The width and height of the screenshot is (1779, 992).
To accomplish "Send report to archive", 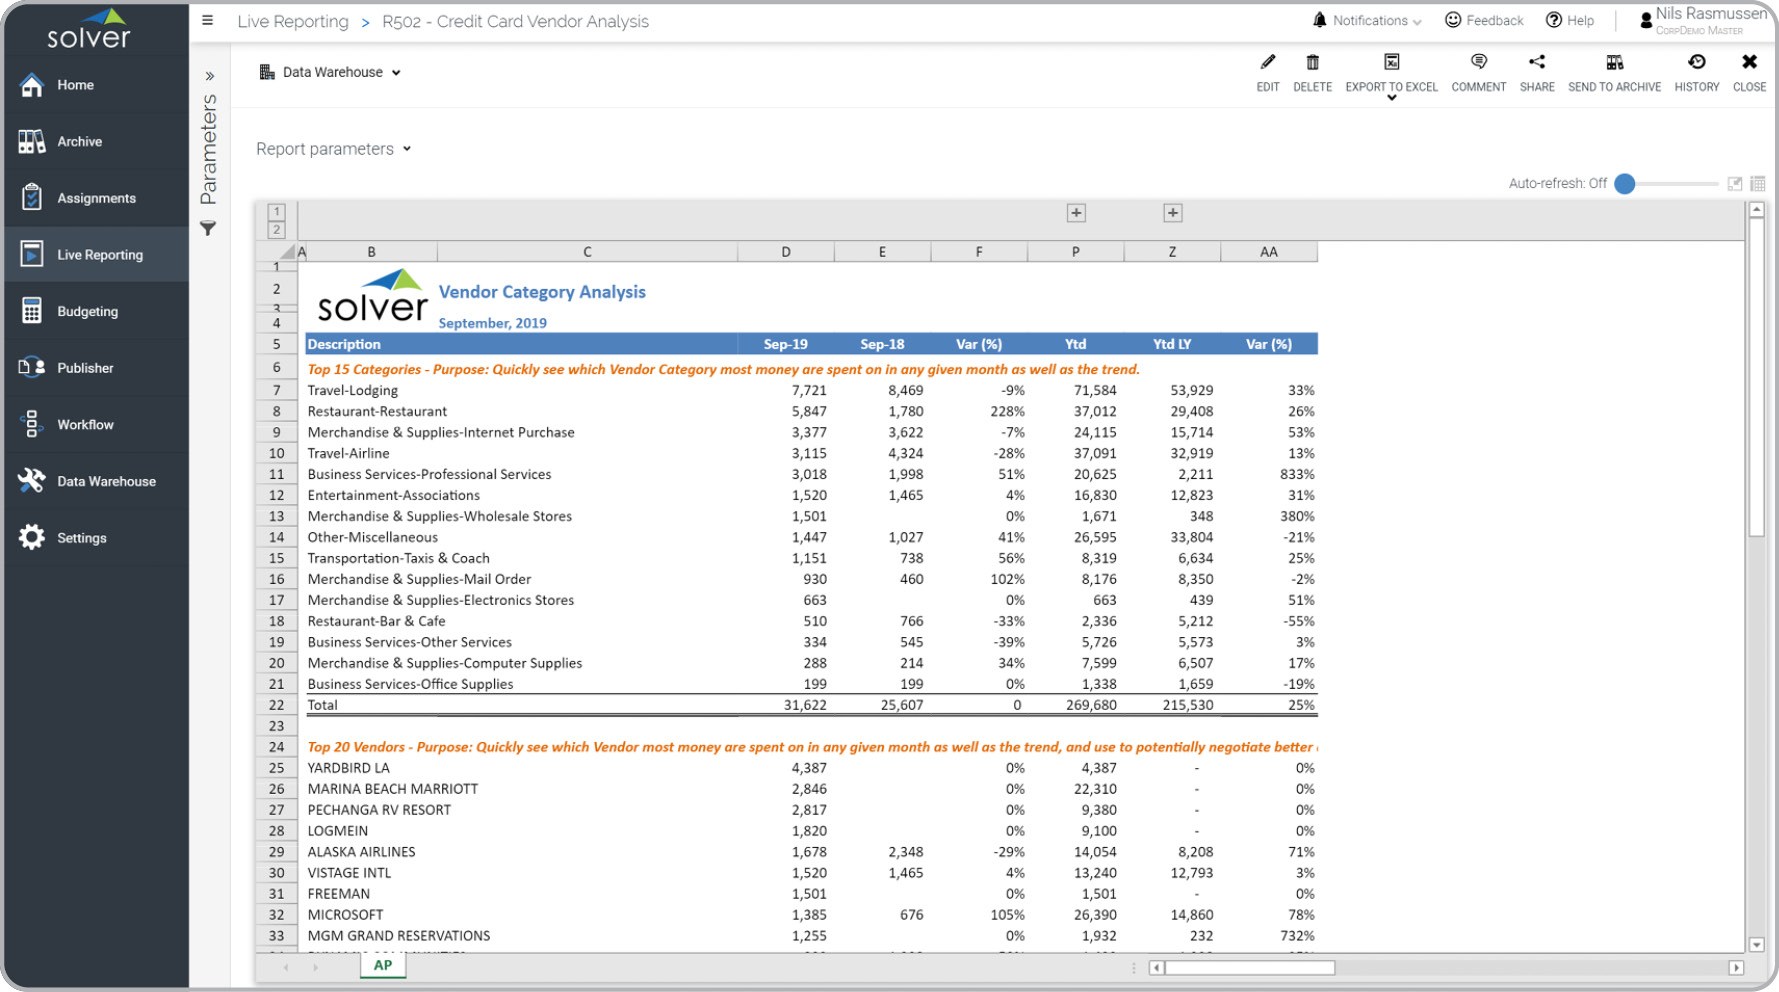I will tap(1614, 63).
